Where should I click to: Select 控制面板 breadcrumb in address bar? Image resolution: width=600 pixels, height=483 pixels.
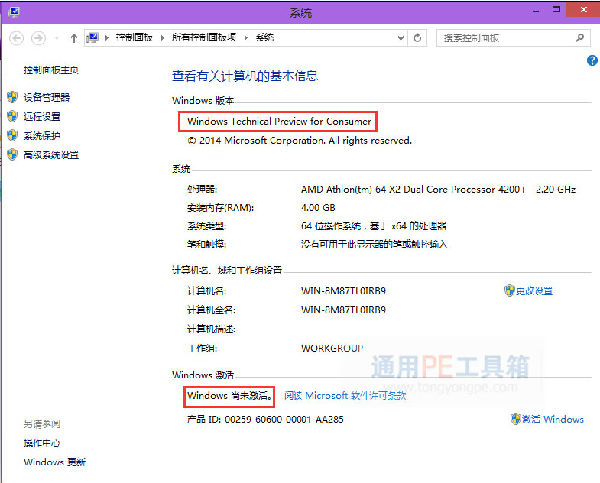[134, 38]
